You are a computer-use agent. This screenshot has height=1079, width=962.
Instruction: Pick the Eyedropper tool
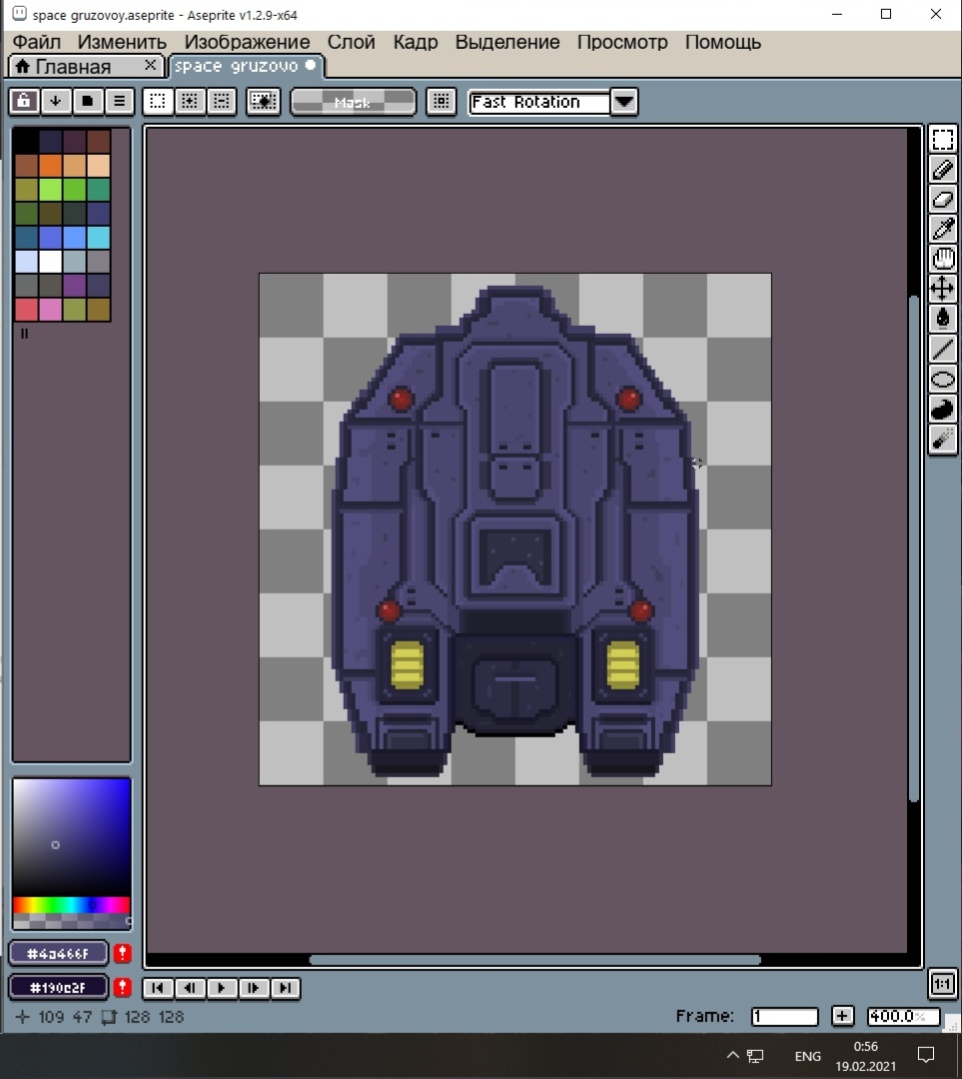tap(942, 229)
